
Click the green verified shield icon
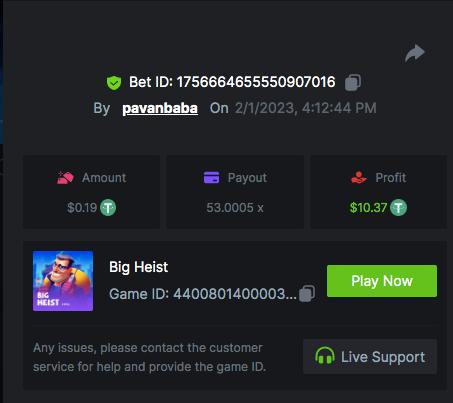pos(114,83)
